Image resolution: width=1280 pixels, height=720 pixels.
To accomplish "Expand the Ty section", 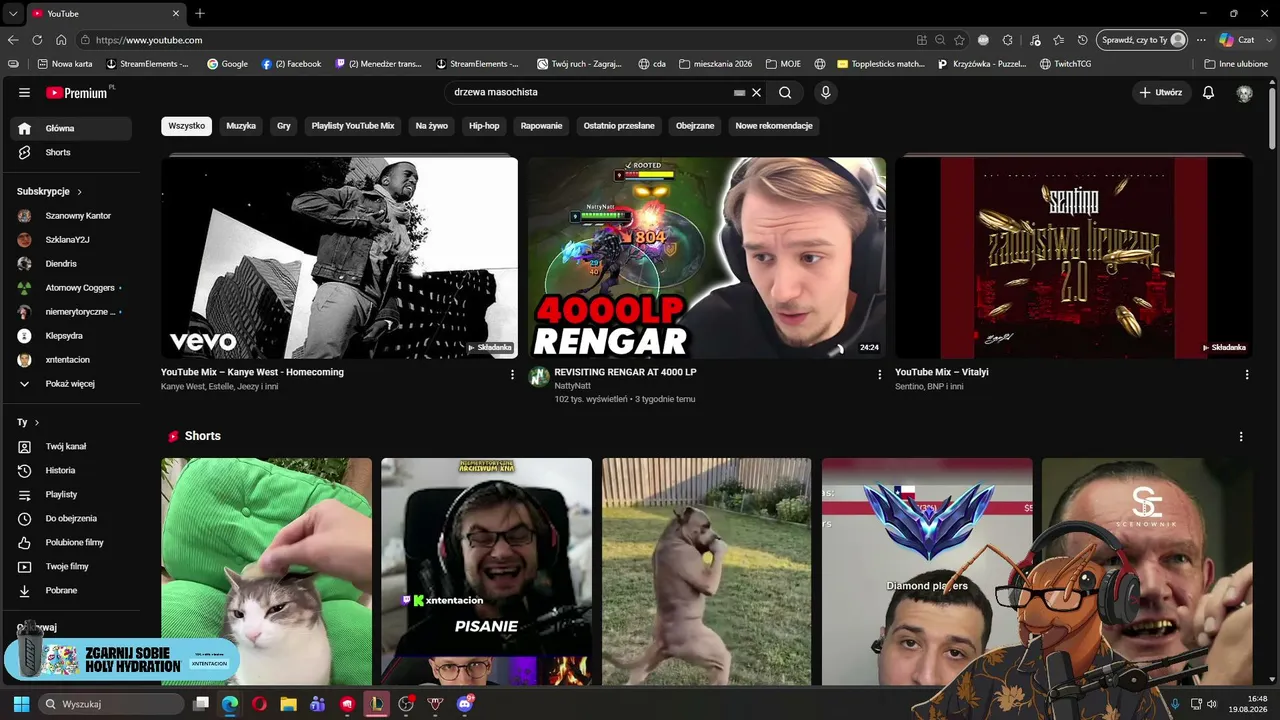I will pos(28,422).
